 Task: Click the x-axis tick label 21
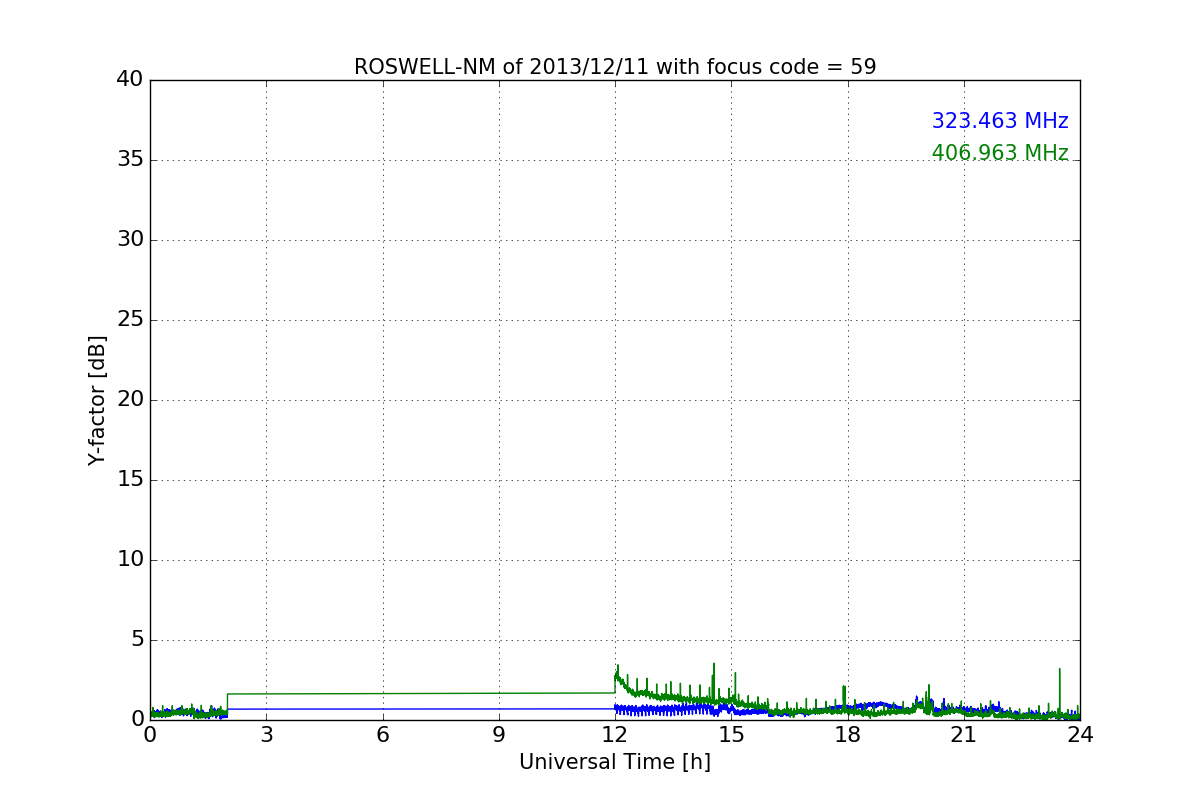[964, 735]
